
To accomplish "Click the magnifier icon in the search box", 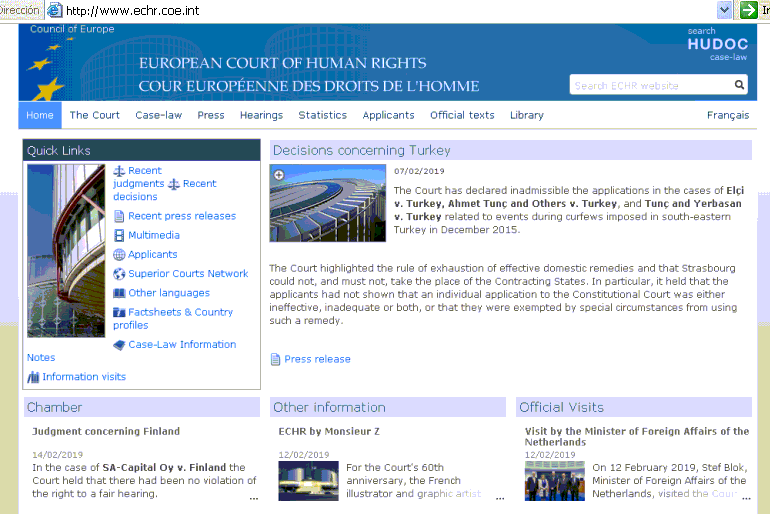I will [x=739, y=85].
